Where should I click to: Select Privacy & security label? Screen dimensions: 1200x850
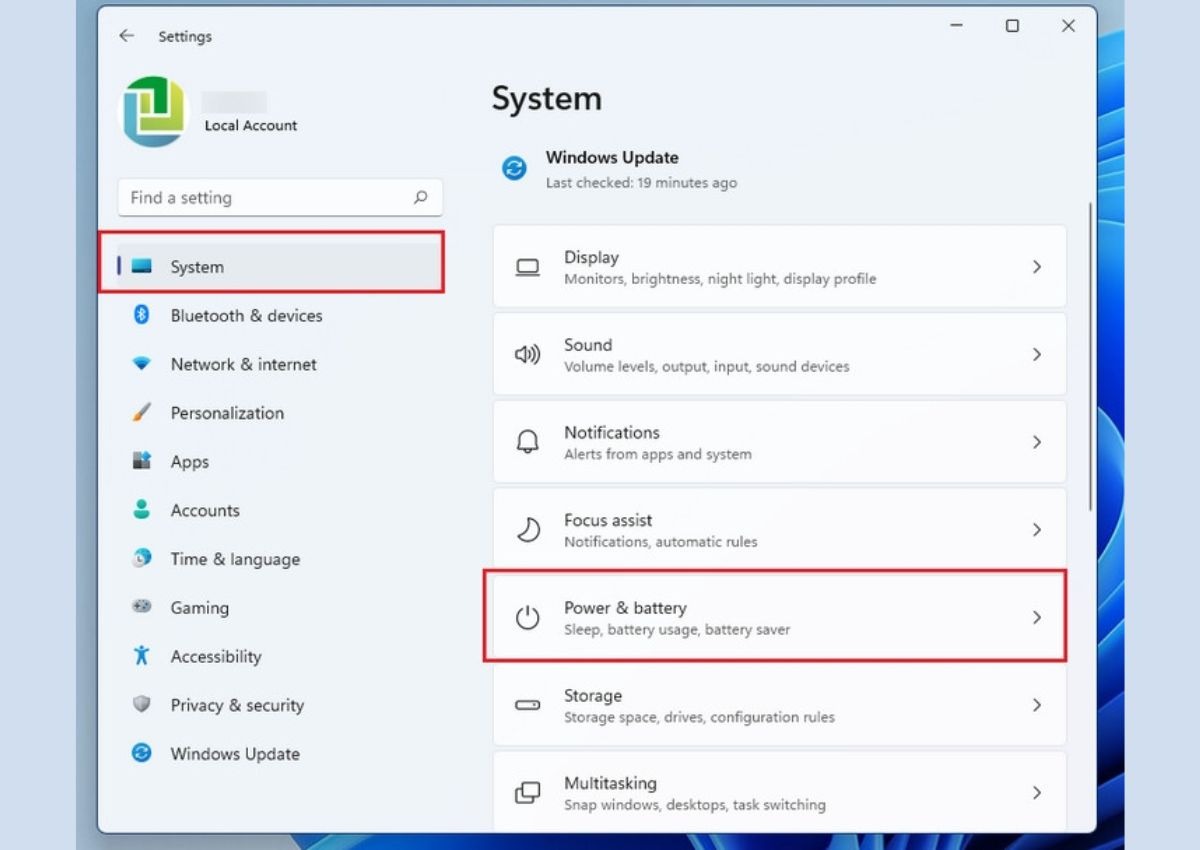(237, 706)
